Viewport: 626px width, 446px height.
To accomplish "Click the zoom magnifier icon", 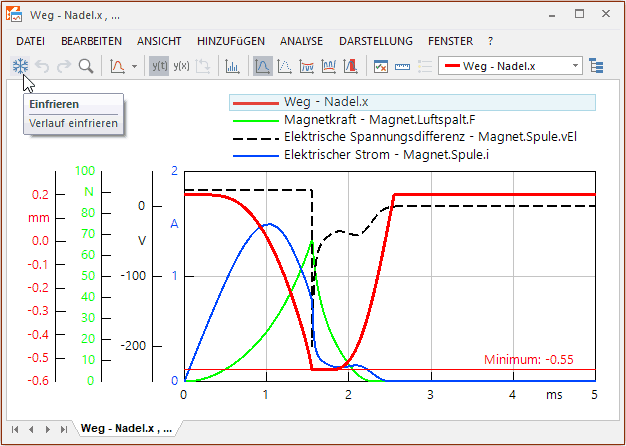I will pos(86,67).
